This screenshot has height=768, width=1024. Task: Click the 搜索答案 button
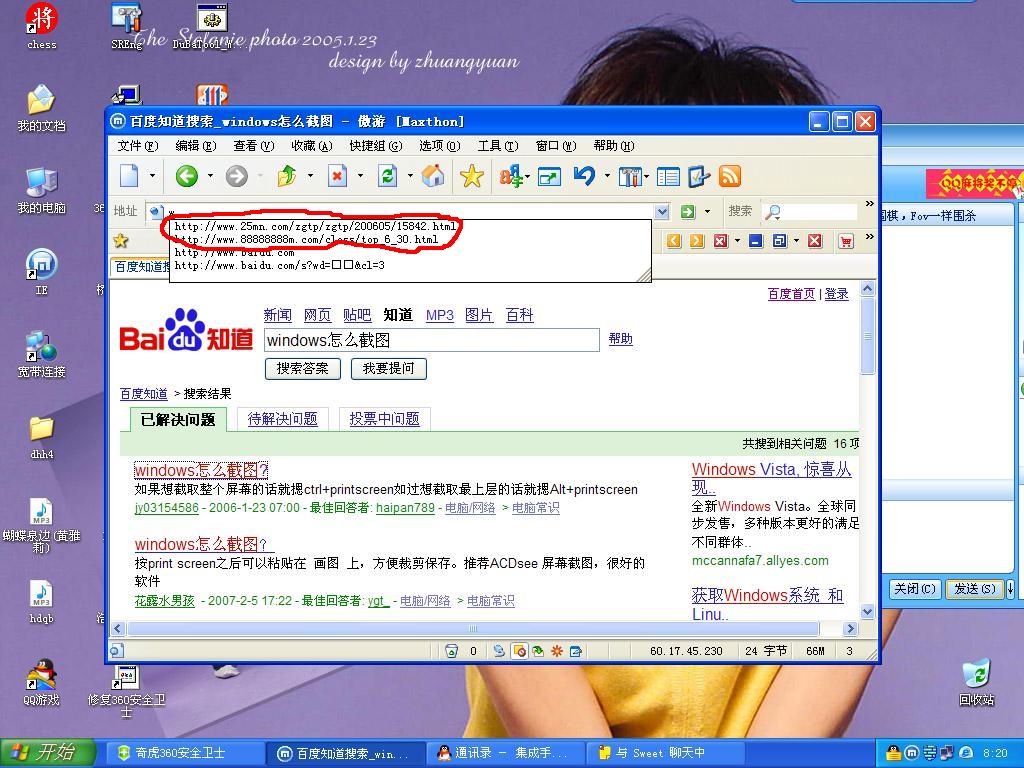pyautogui.click(x=302, y=368)
